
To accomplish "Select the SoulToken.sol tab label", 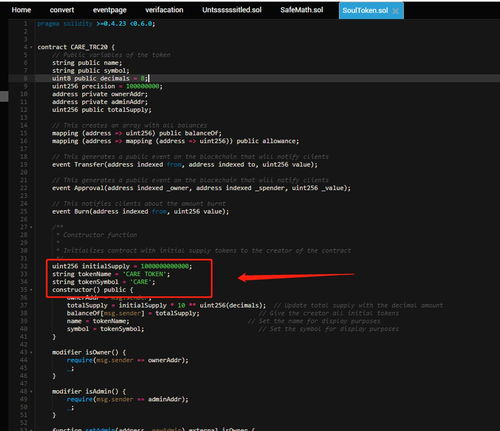I will 365,11.
